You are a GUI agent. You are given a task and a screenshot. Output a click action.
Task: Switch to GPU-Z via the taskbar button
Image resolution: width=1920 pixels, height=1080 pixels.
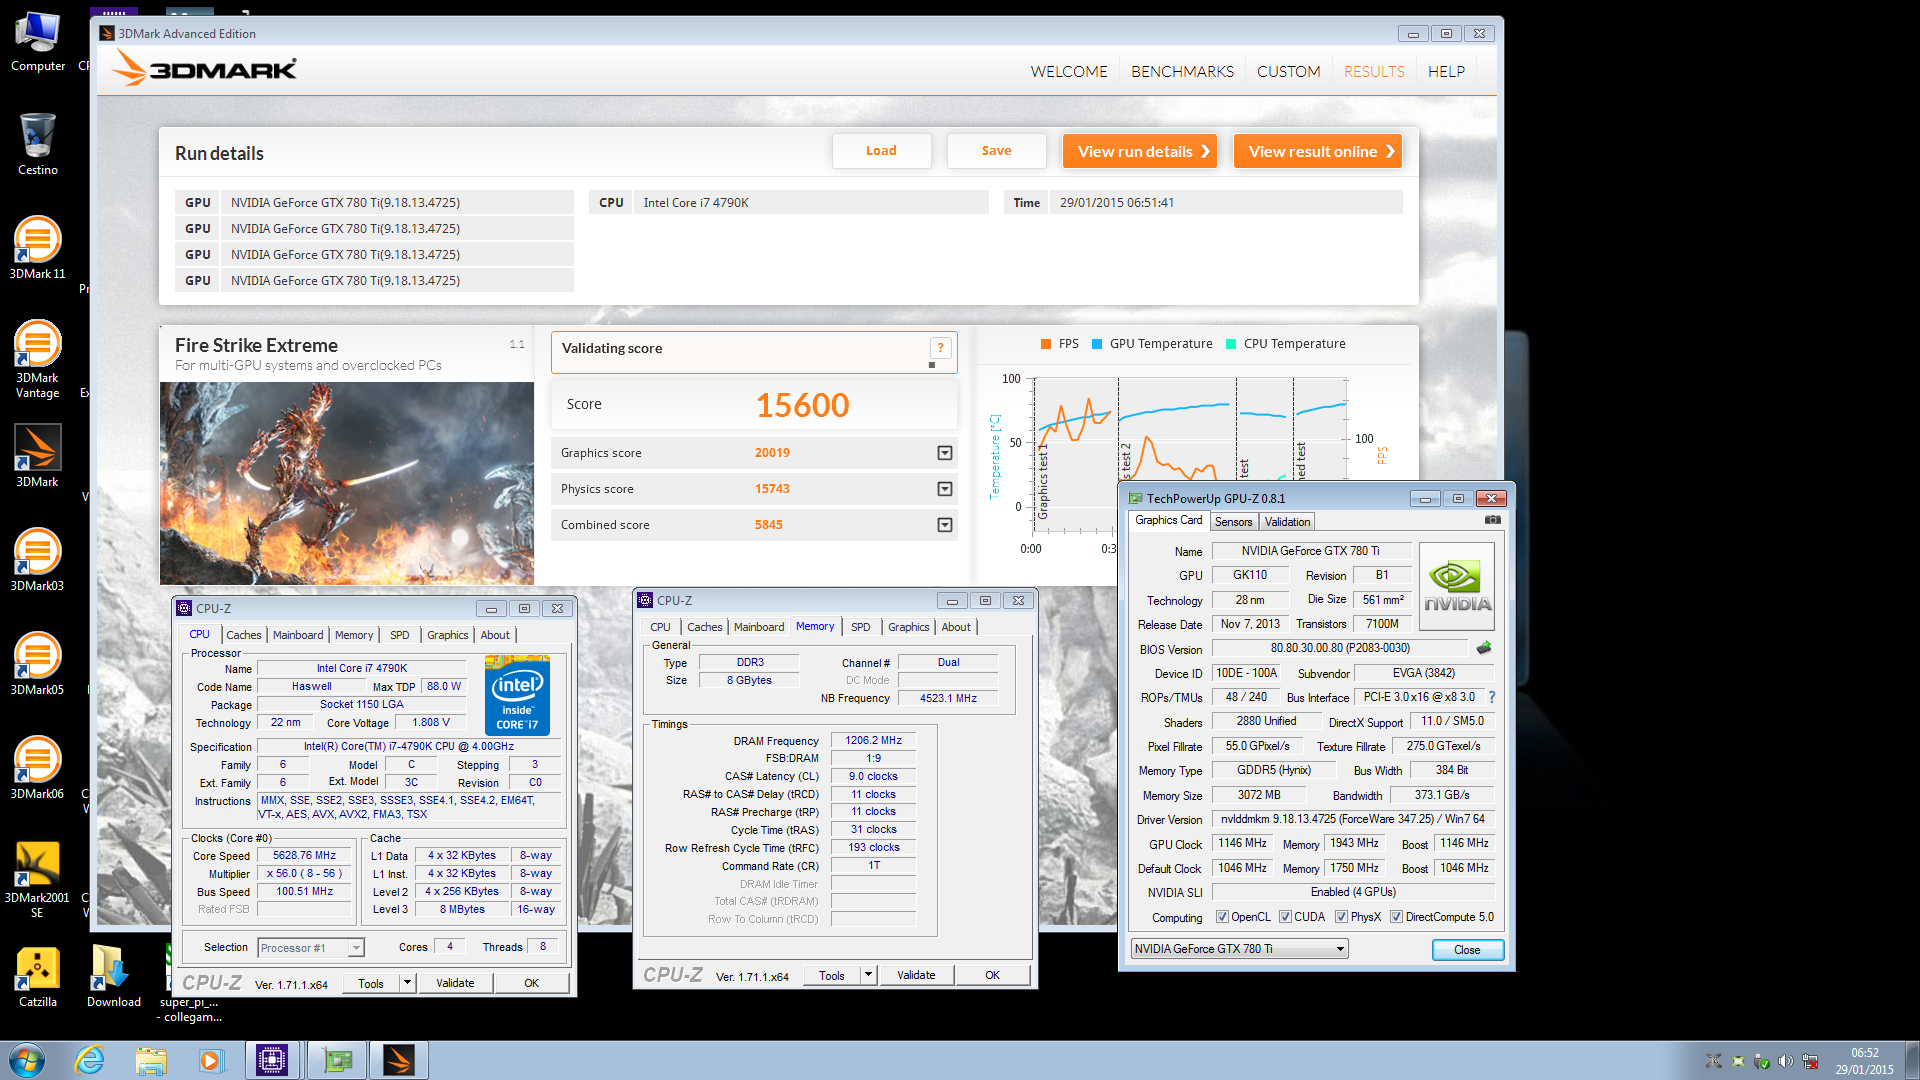point(337,1060)
